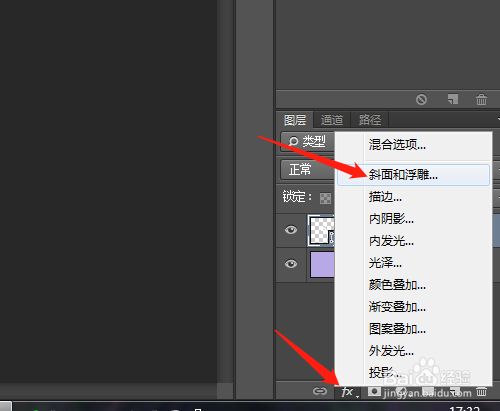Screen dimensions: 500x411
Task: Add a layer mask with mask icon
Action: point(374,391)
